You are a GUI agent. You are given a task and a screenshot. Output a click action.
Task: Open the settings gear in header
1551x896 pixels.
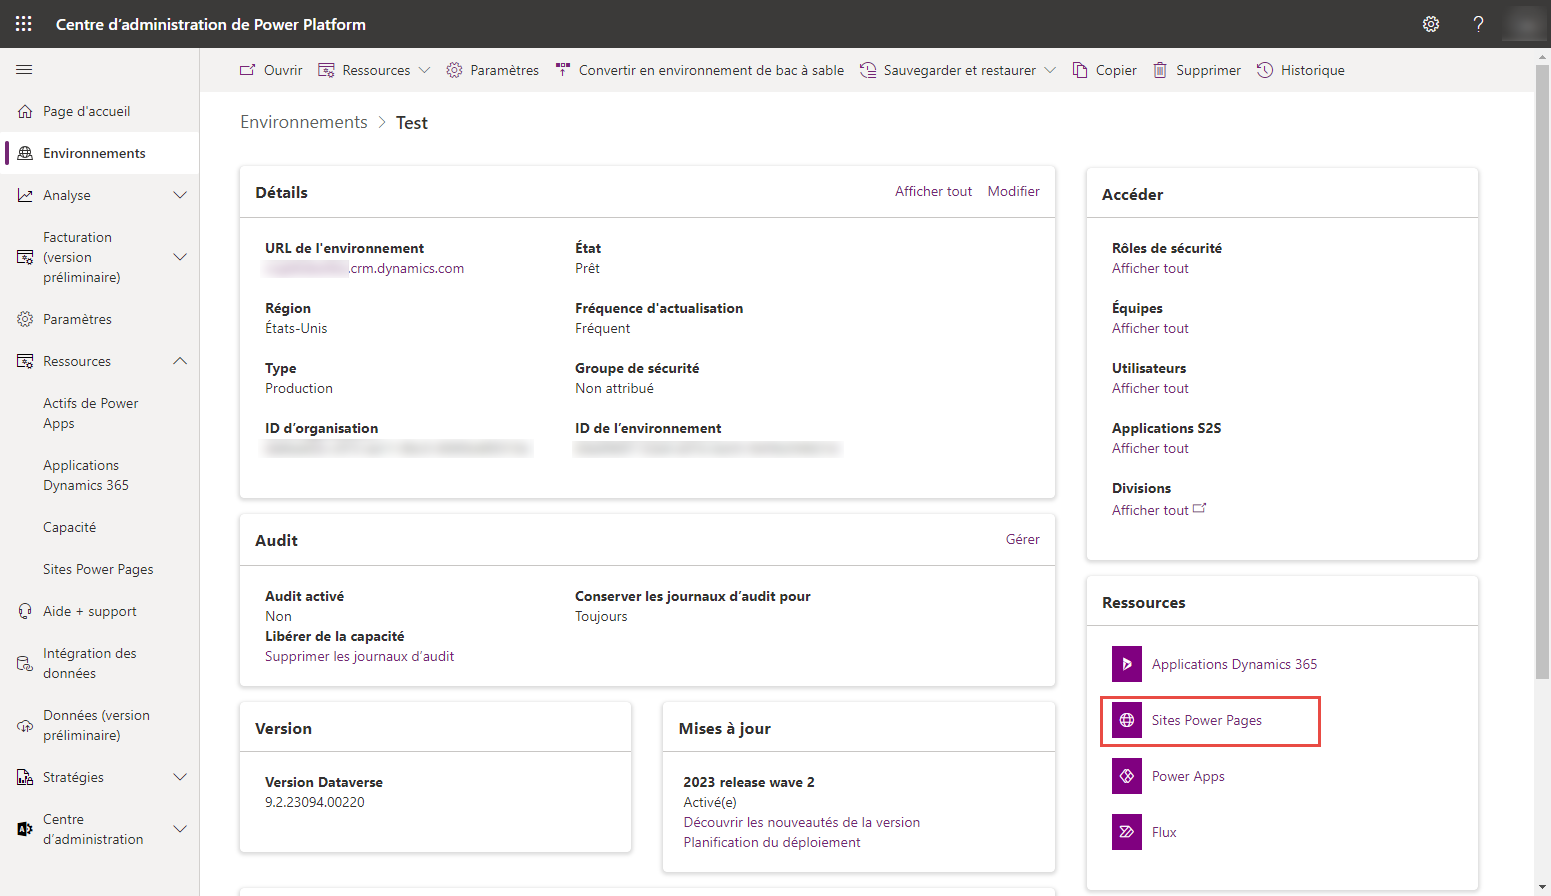point(1431,24)
